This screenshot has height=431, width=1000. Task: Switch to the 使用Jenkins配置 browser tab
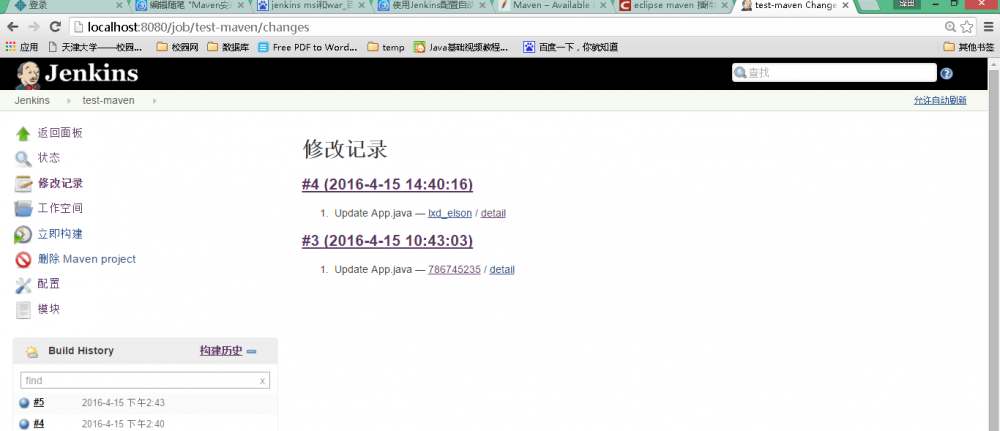[x=432, y=6]
